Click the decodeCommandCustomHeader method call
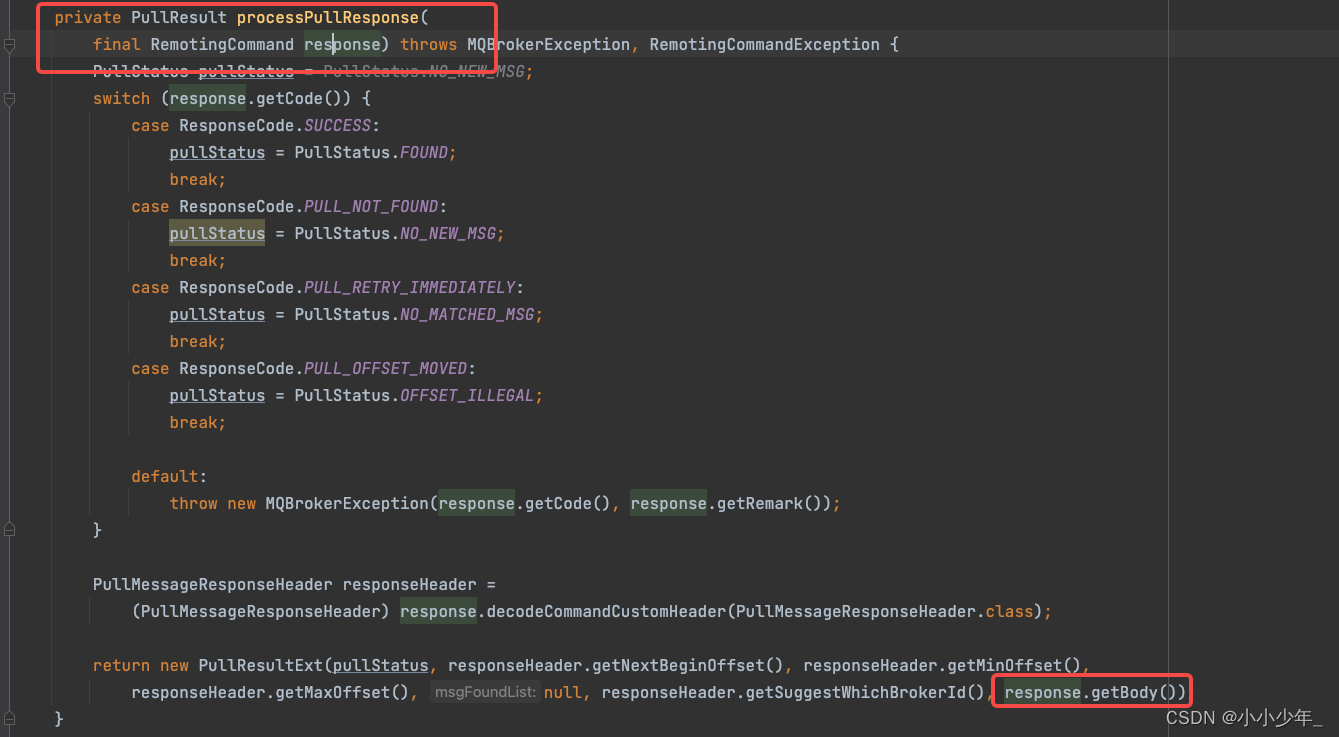Screen dimensions: 1339x737 click(606, 612)
